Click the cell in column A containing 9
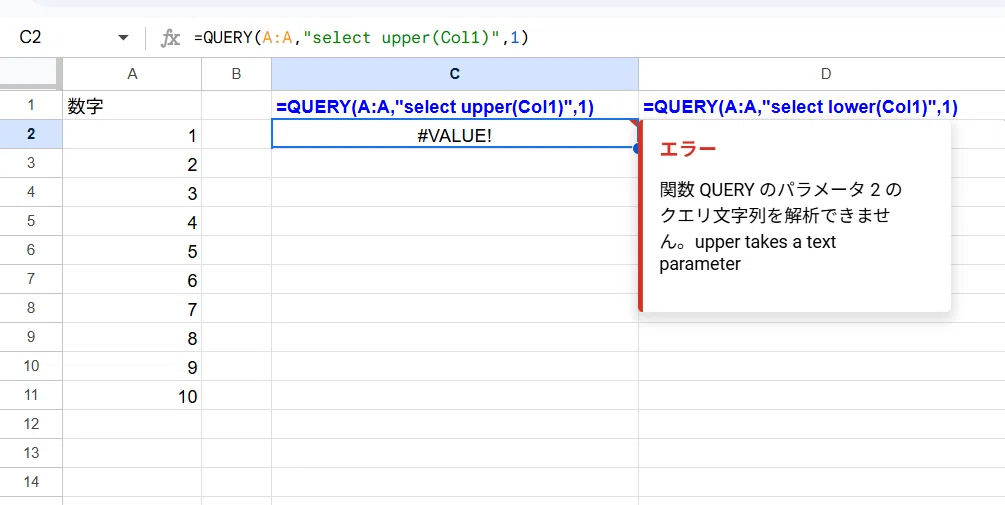This screenshot has width=1005, height=505. [x=132, y=366]
